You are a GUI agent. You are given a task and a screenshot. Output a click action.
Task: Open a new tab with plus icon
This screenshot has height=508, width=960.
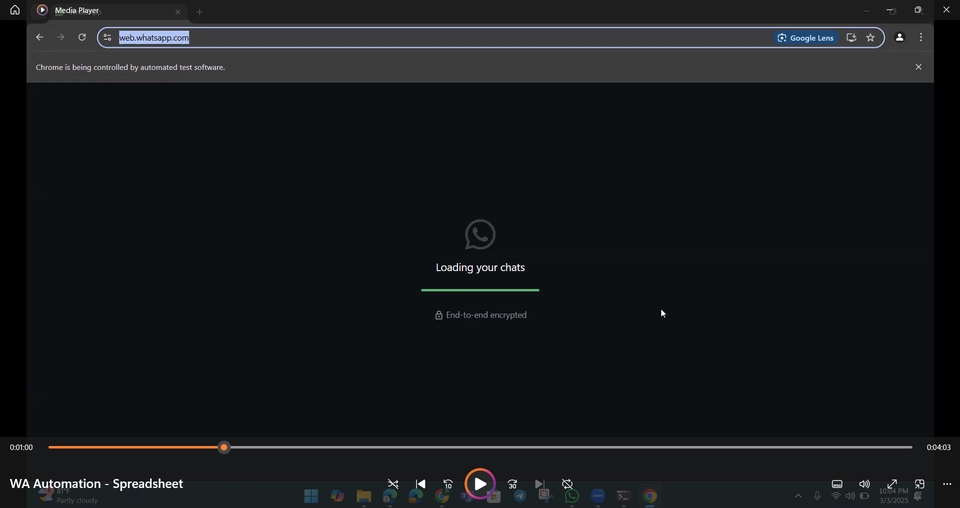click(199, 12)
